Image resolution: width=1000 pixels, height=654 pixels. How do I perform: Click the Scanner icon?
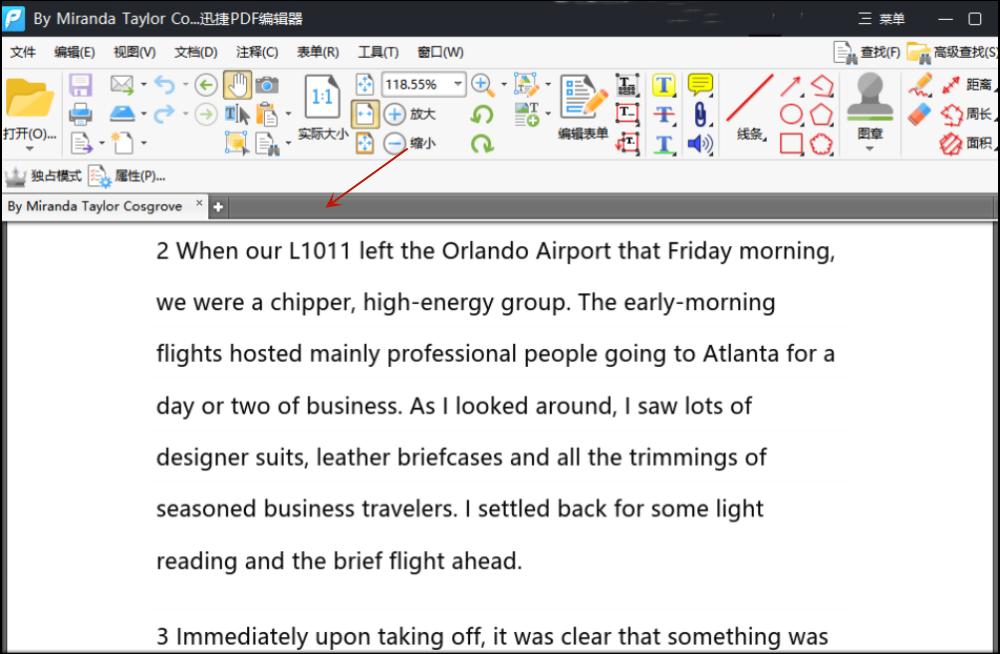[122, 114]
